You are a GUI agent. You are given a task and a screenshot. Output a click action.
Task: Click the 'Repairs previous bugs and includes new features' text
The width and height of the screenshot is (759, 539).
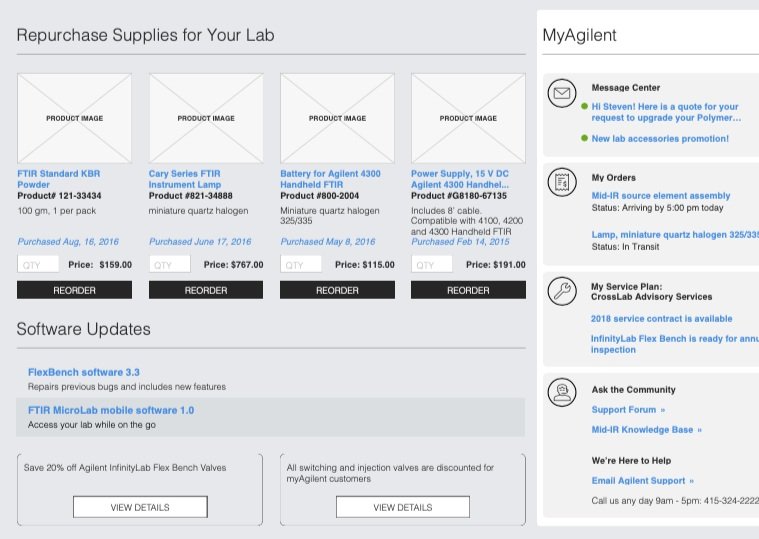coord(127,387)
